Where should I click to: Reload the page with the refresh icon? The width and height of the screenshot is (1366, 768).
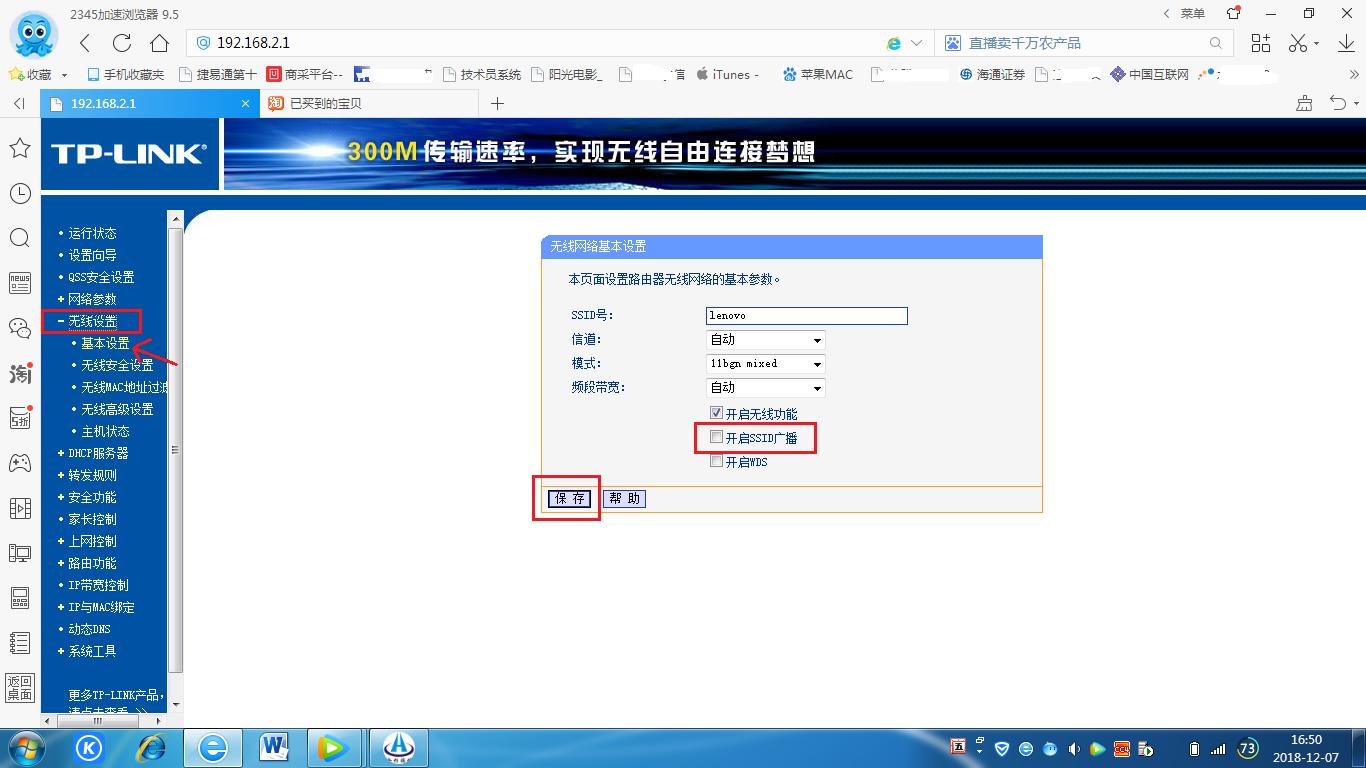point(122,44)
